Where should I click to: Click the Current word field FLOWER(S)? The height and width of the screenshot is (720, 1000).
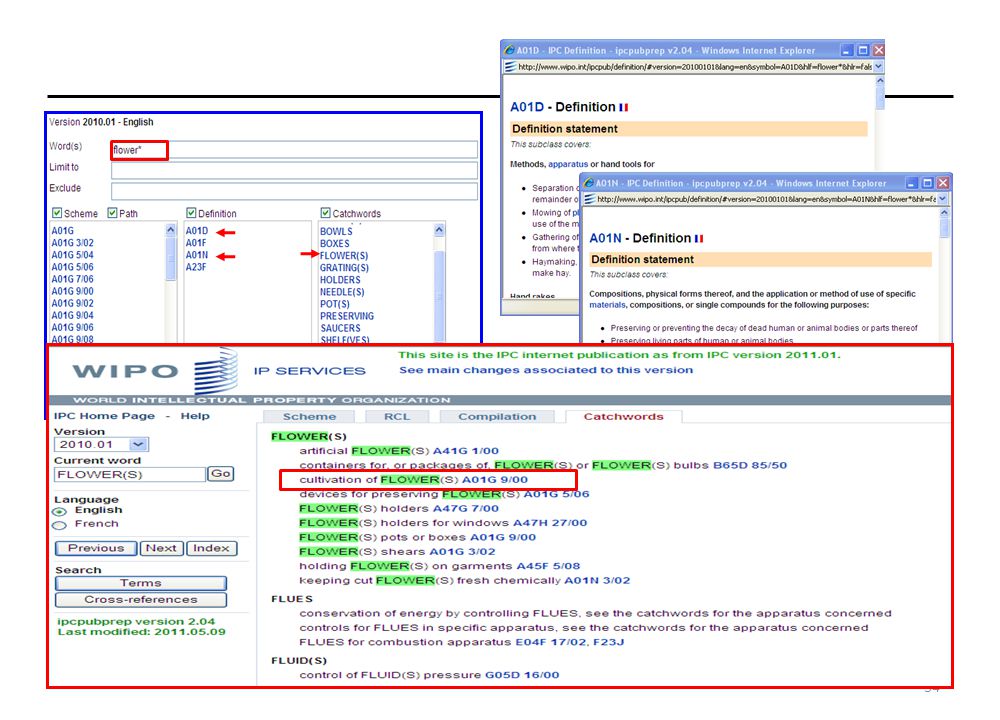pos(130,474)
